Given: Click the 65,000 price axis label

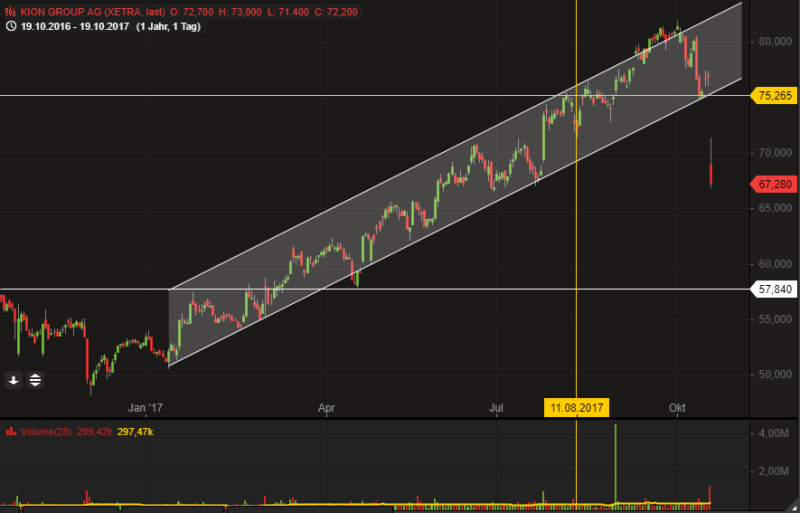Looking at the screenshot, I should pos(775,208).
